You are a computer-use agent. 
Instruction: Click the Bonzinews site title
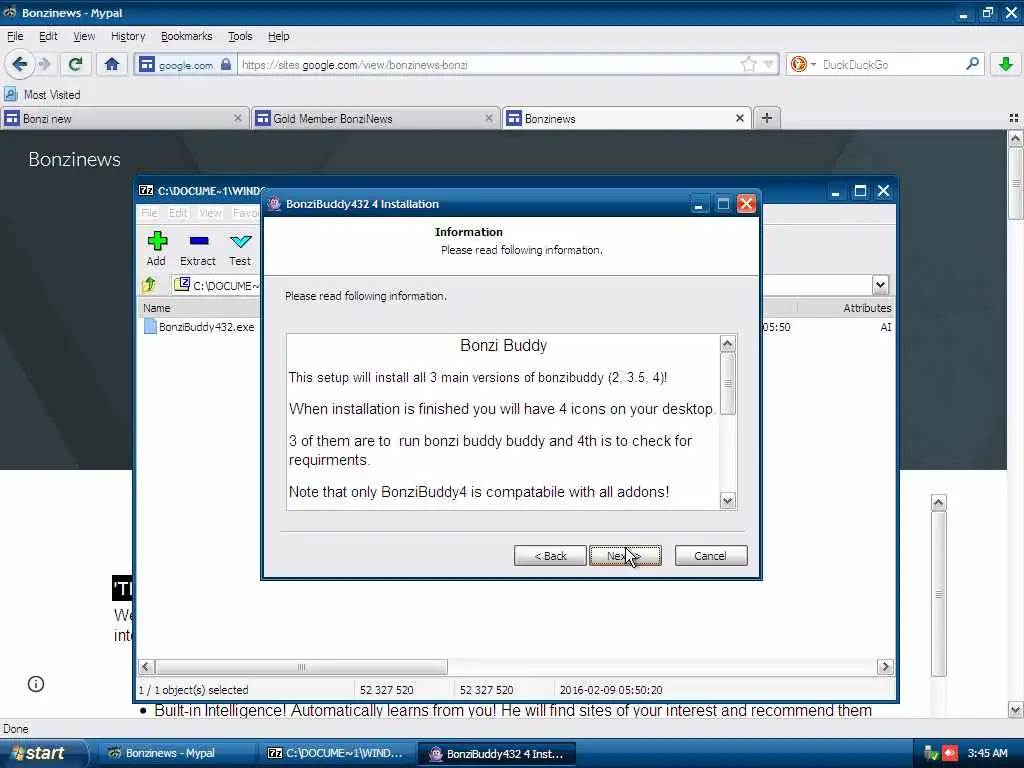click(x=74, y=159)
